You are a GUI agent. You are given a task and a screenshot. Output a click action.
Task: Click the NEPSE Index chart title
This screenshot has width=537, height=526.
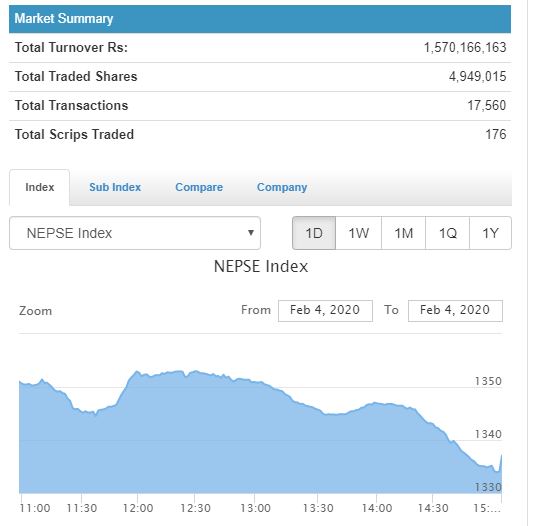tap(261, 266)
